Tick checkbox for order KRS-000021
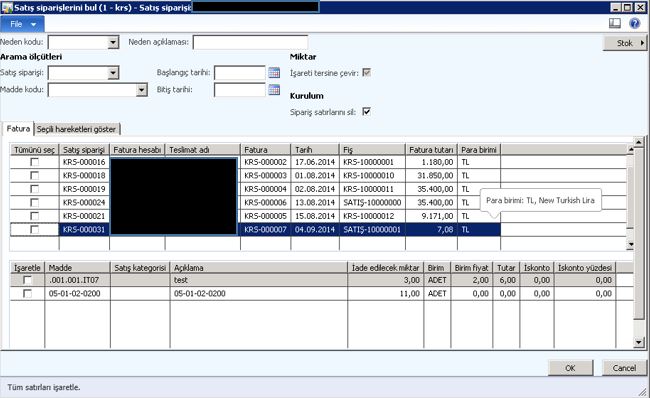 click(35, 216)
